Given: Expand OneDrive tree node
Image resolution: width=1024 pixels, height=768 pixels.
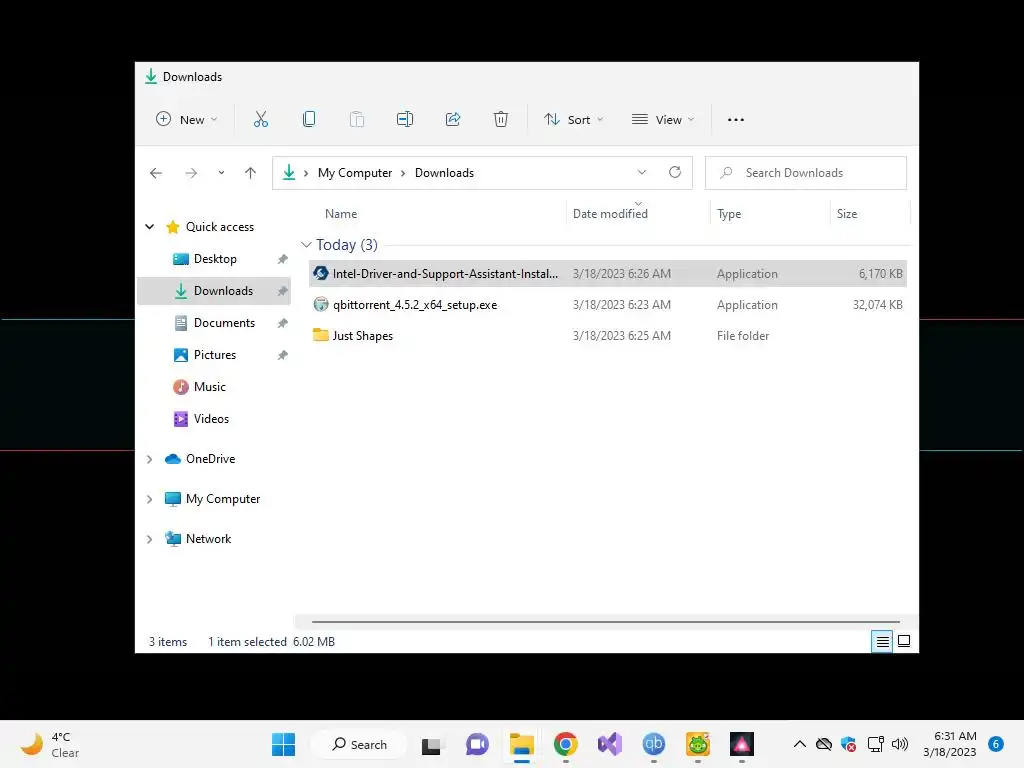Looking at the screenshot, I should click(150, 459).
